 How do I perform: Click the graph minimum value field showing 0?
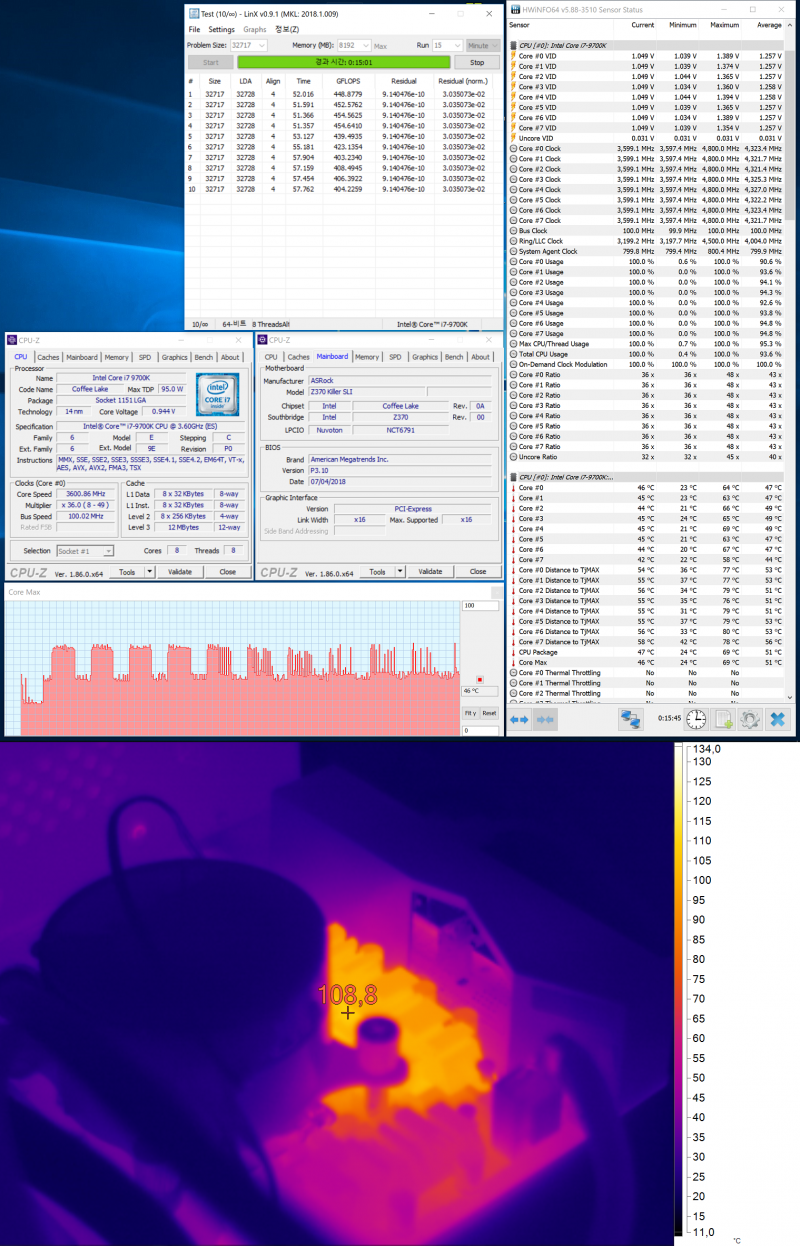pos(480,731)
